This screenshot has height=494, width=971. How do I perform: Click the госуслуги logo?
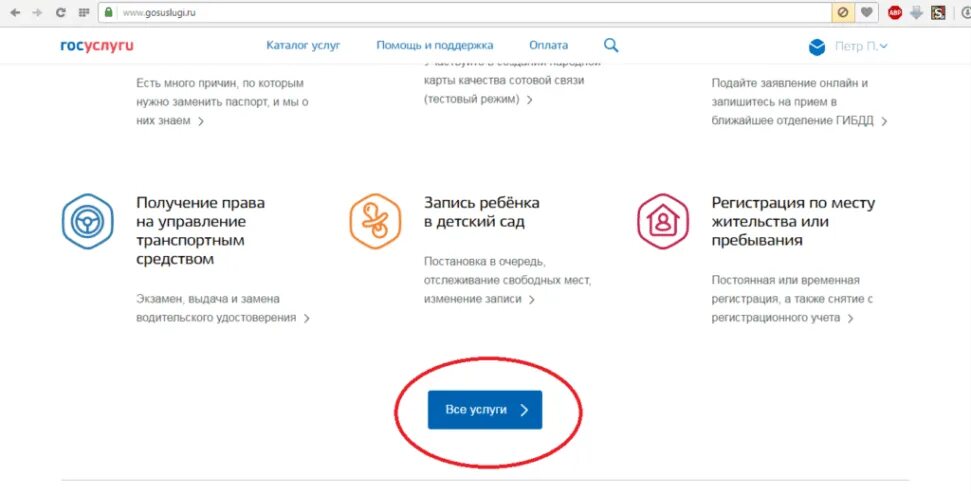pyautogui.click(x=97, y=46)
